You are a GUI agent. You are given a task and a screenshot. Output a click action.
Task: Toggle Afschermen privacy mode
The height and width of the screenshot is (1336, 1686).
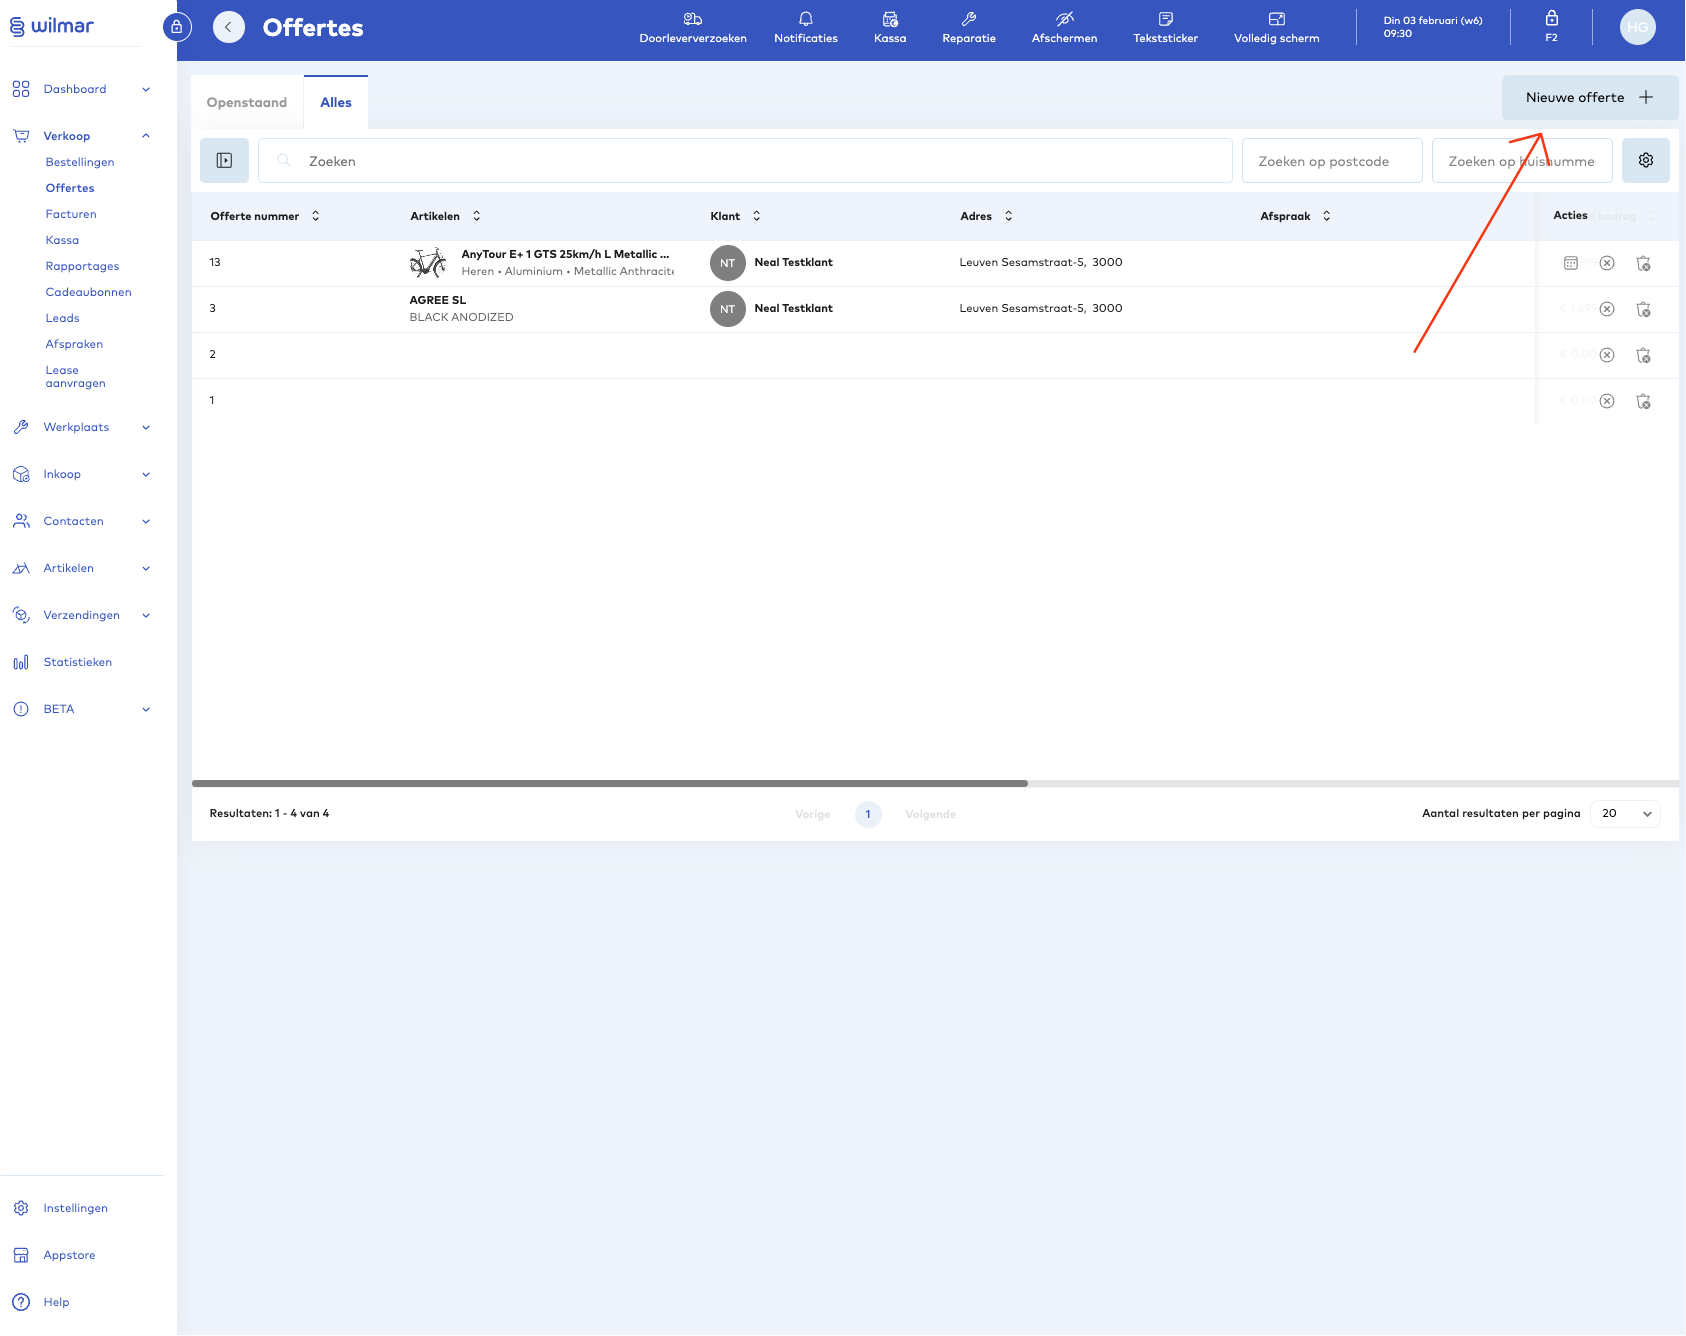[x=1064, y=27]
